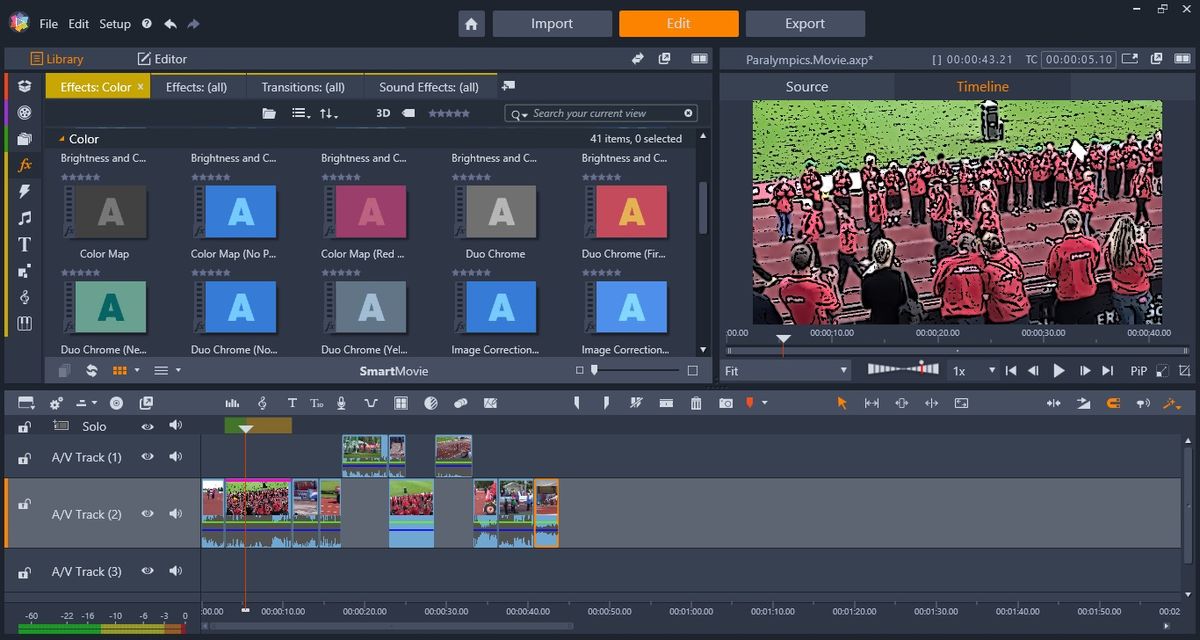Click the Export button

805,23
